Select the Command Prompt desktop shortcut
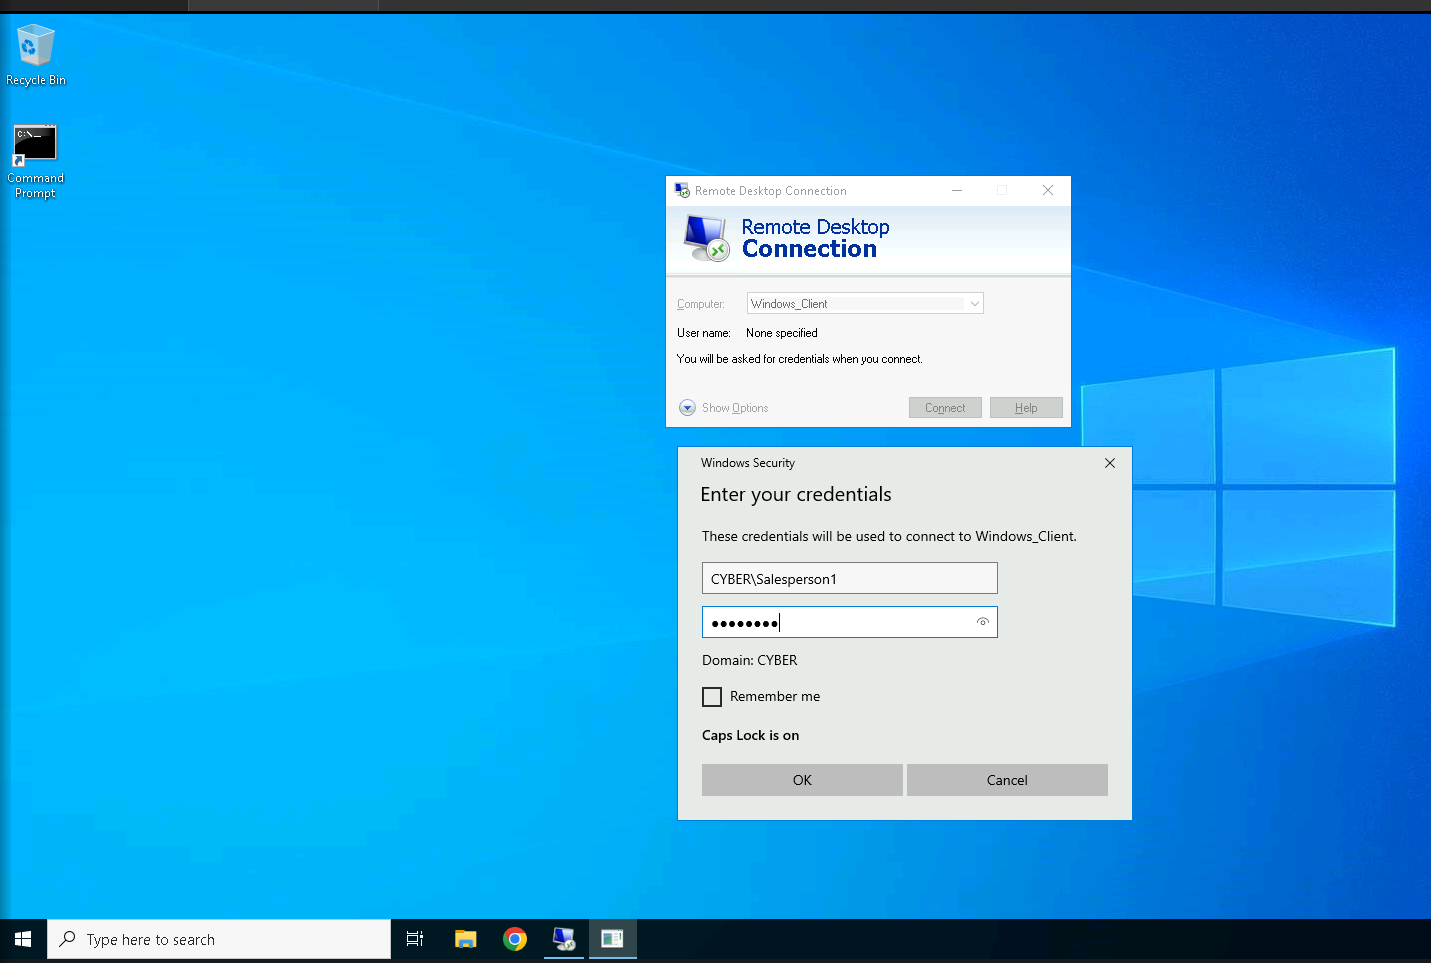The height and width of the screenshot is (963, 1431). click(35, 162)
